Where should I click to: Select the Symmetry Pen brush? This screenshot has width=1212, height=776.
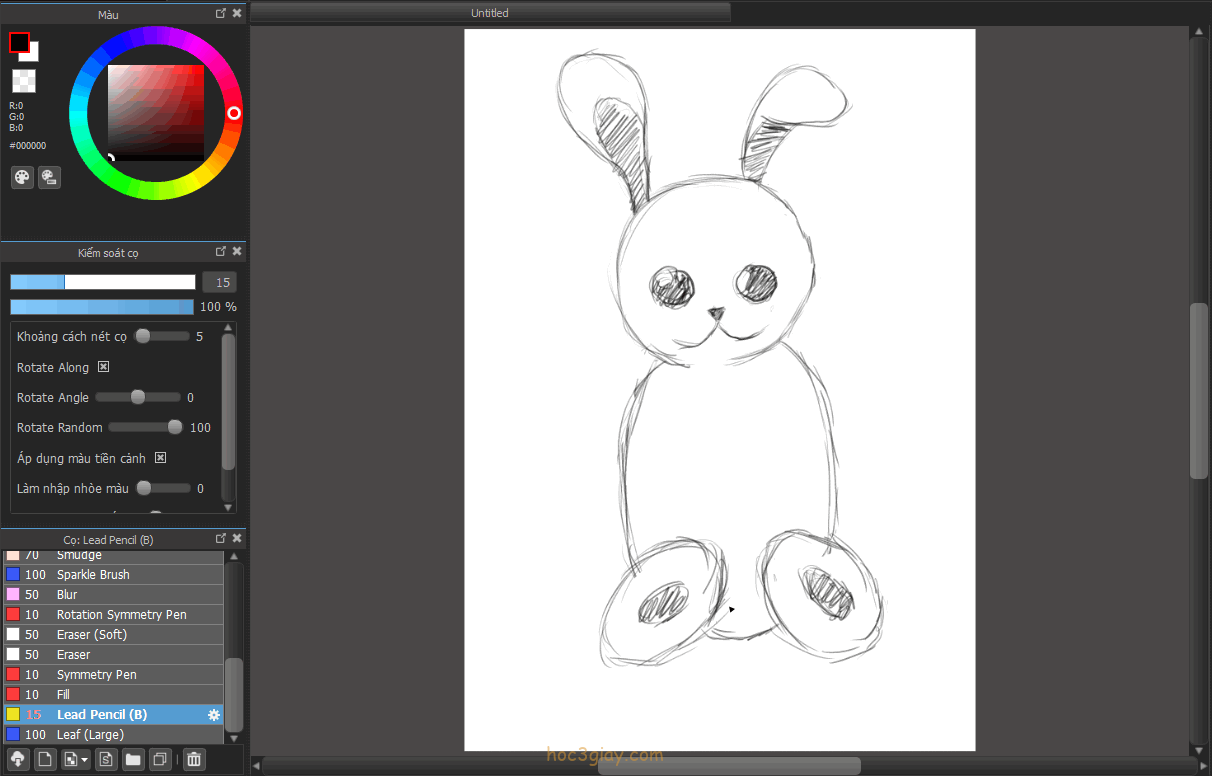coord(96,675)
